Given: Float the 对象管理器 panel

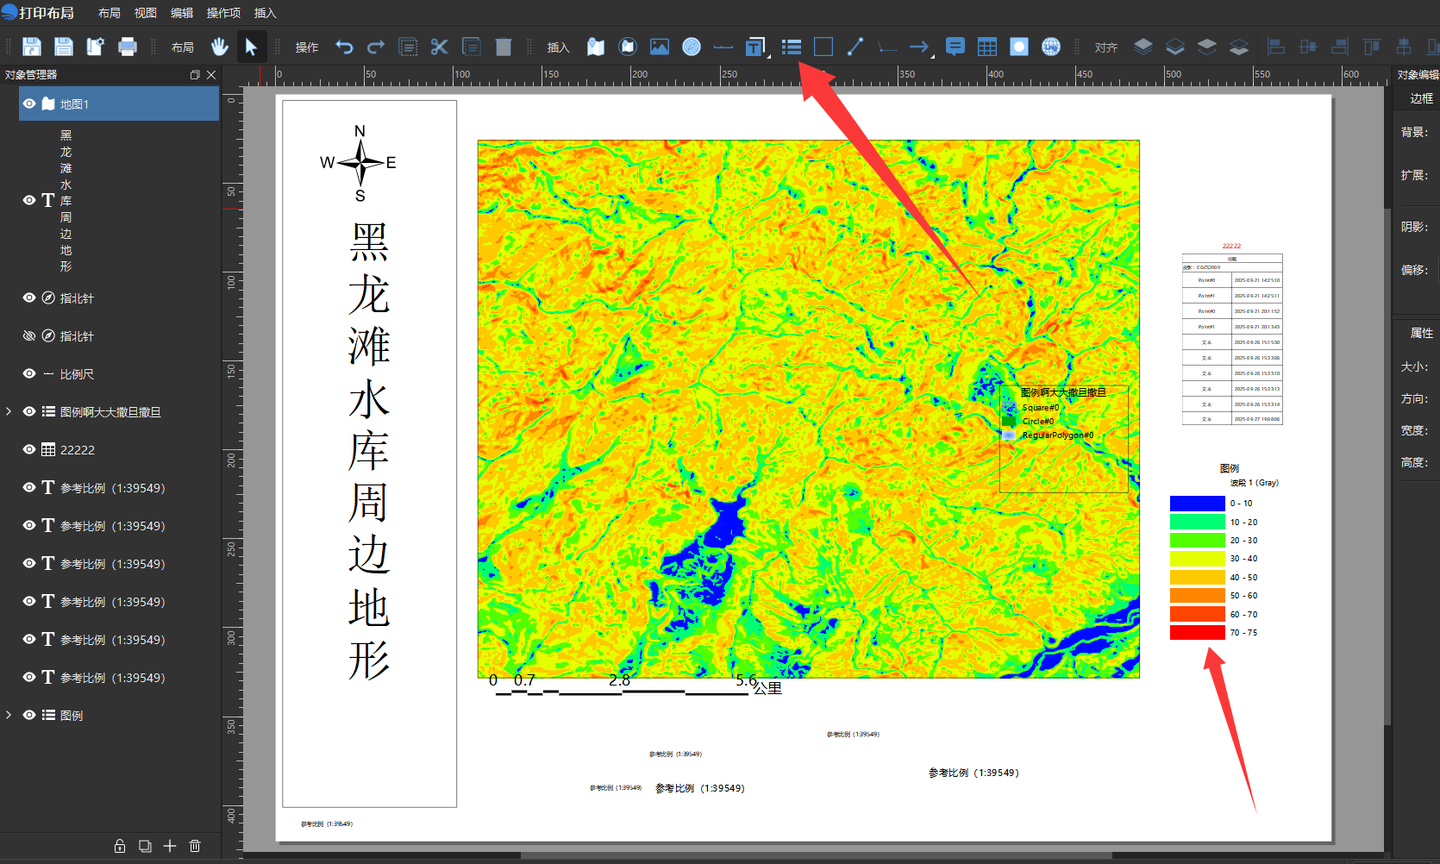Looking at the screenshot, I should (195, 75).
